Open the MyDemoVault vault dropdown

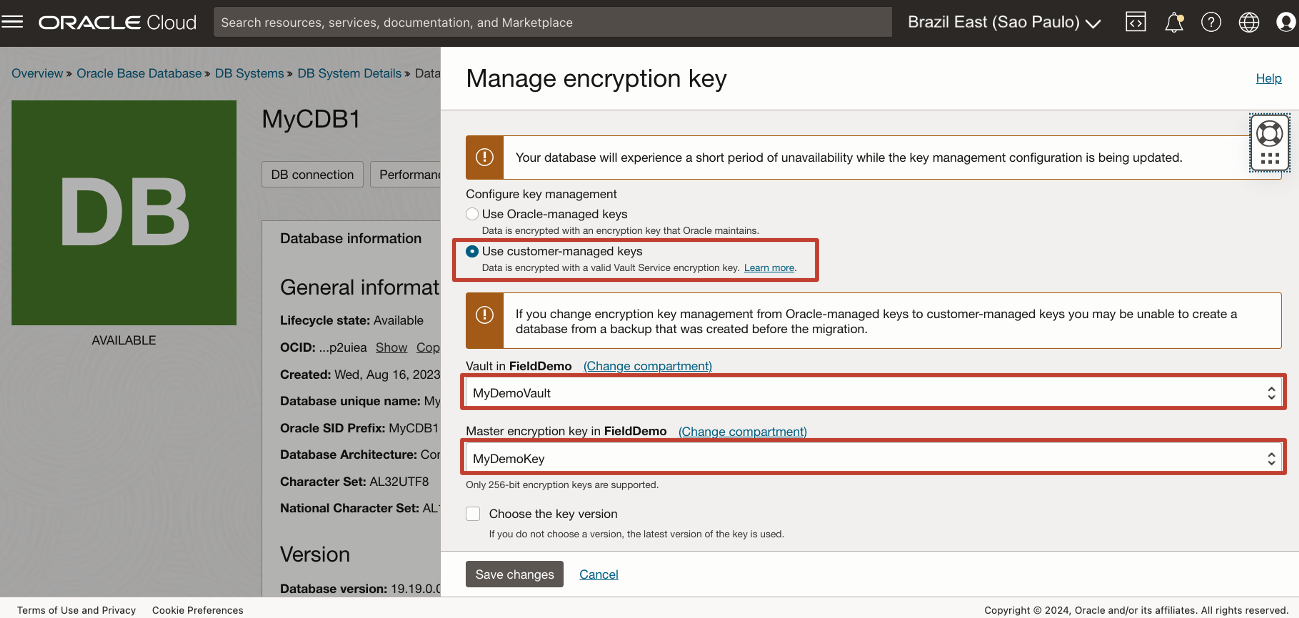point(874,393)
